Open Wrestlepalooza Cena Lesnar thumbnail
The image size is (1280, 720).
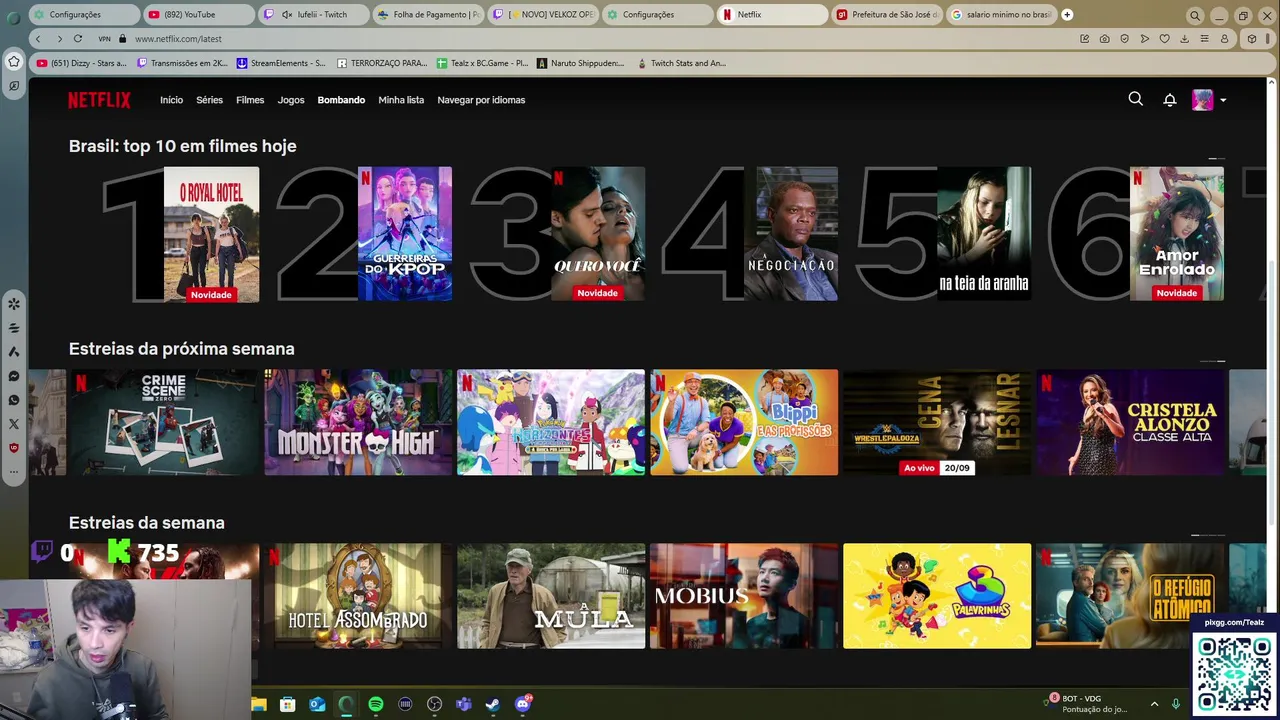(x=937, y=422)
